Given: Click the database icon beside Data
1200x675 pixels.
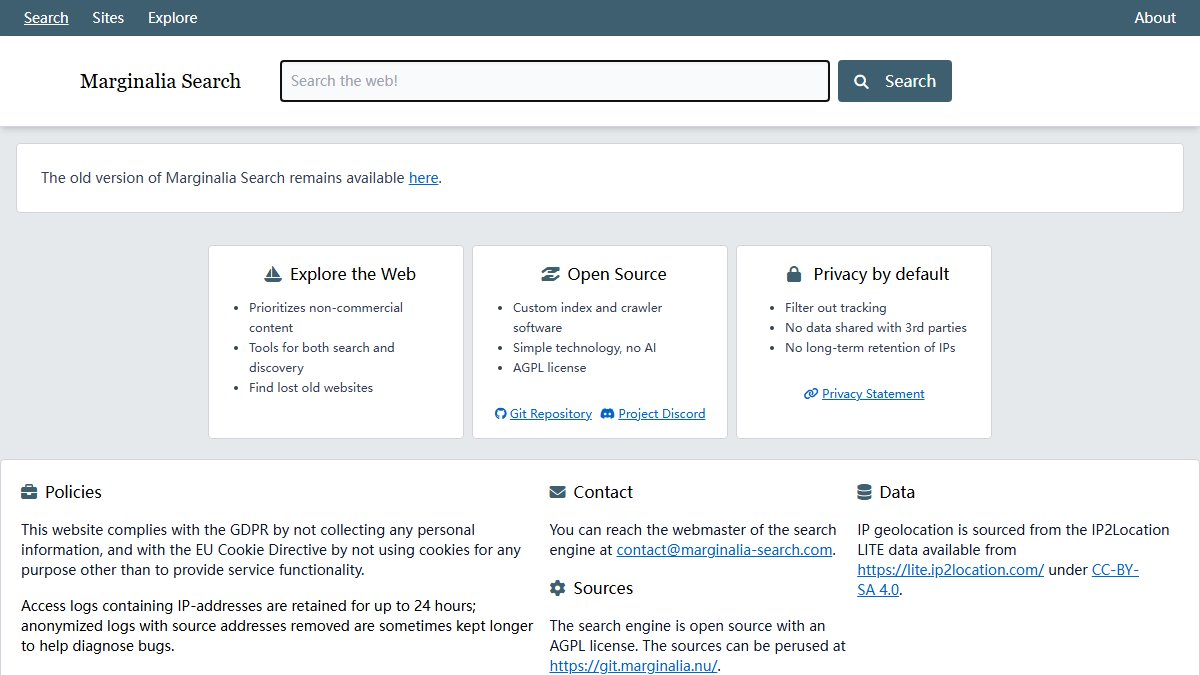Looking at the screenshot, I should (x=865, y=492).
